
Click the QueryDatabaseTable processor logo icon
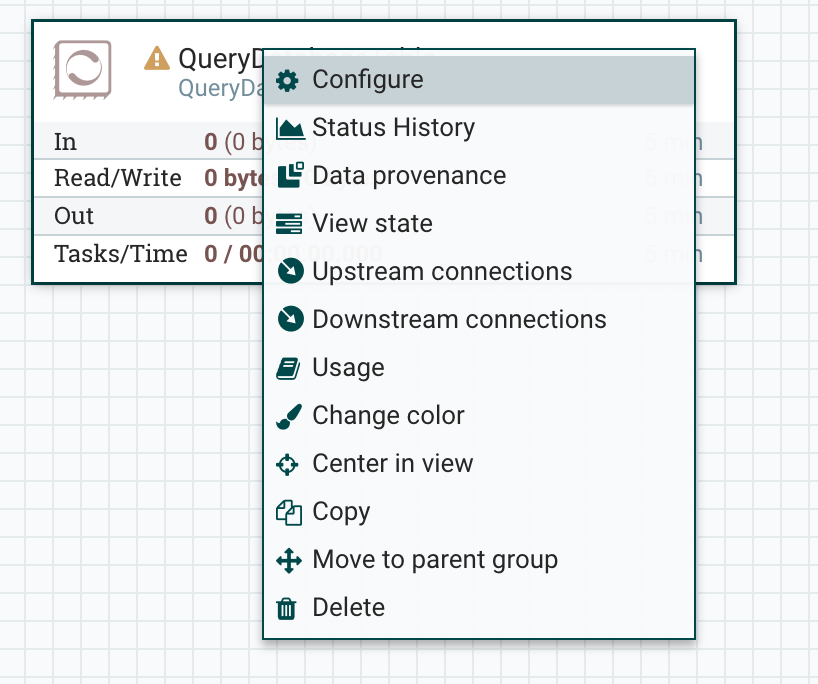(82, 66)
